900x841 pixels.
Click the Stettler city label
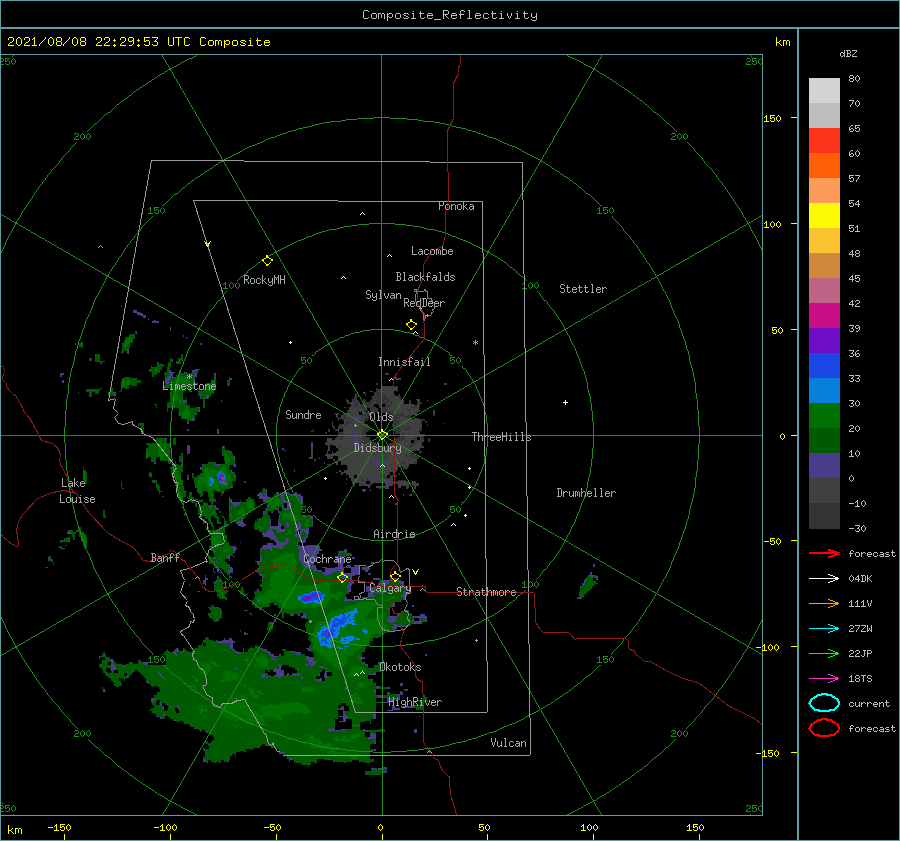pos(583,289)
